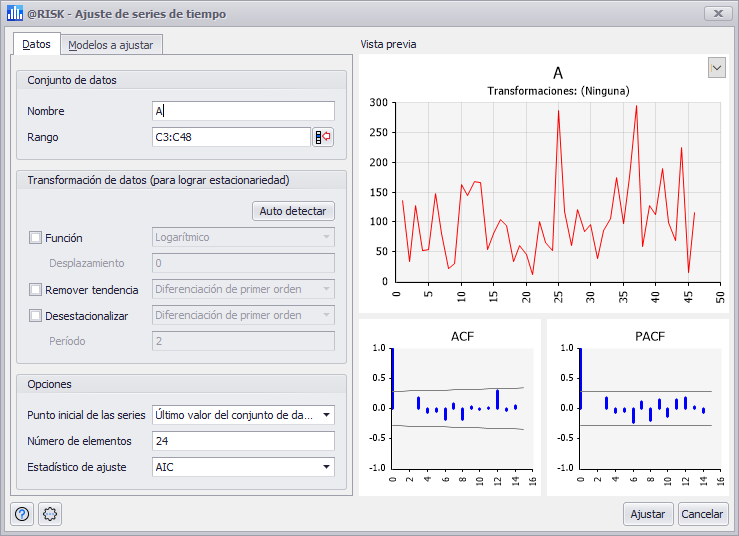Click the Rango field showing C3:C48

pos(230,137)
